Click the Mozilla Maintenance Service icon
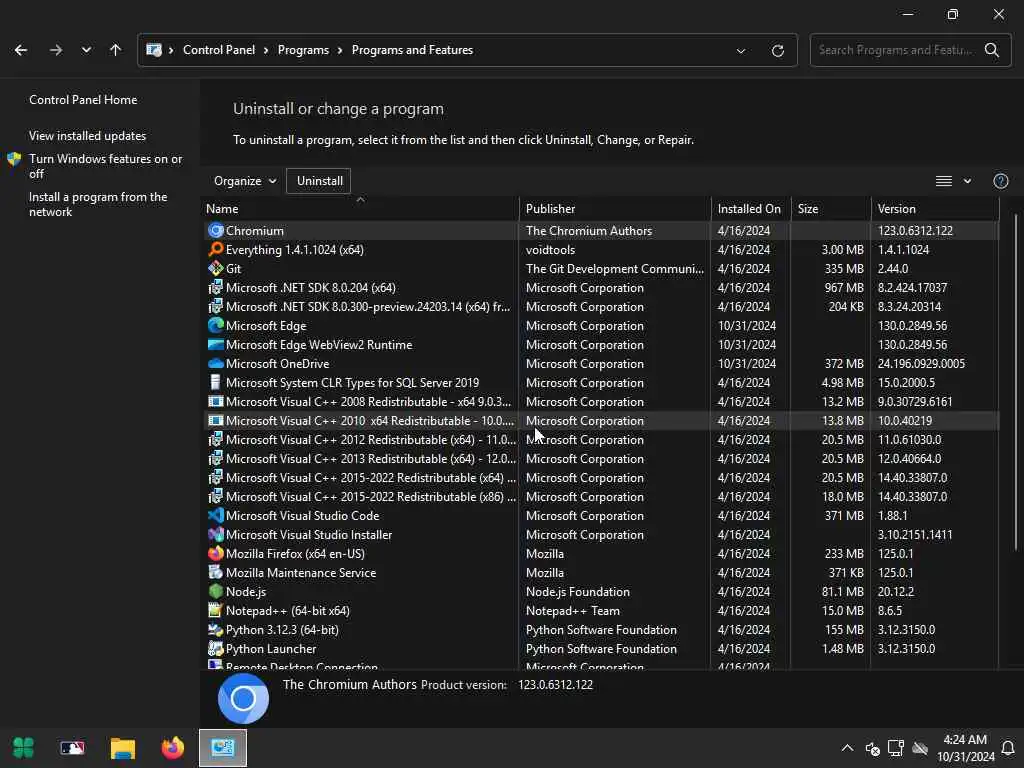Image resolution: width=1024 pixels, height=768 pixels. point(216,572)
